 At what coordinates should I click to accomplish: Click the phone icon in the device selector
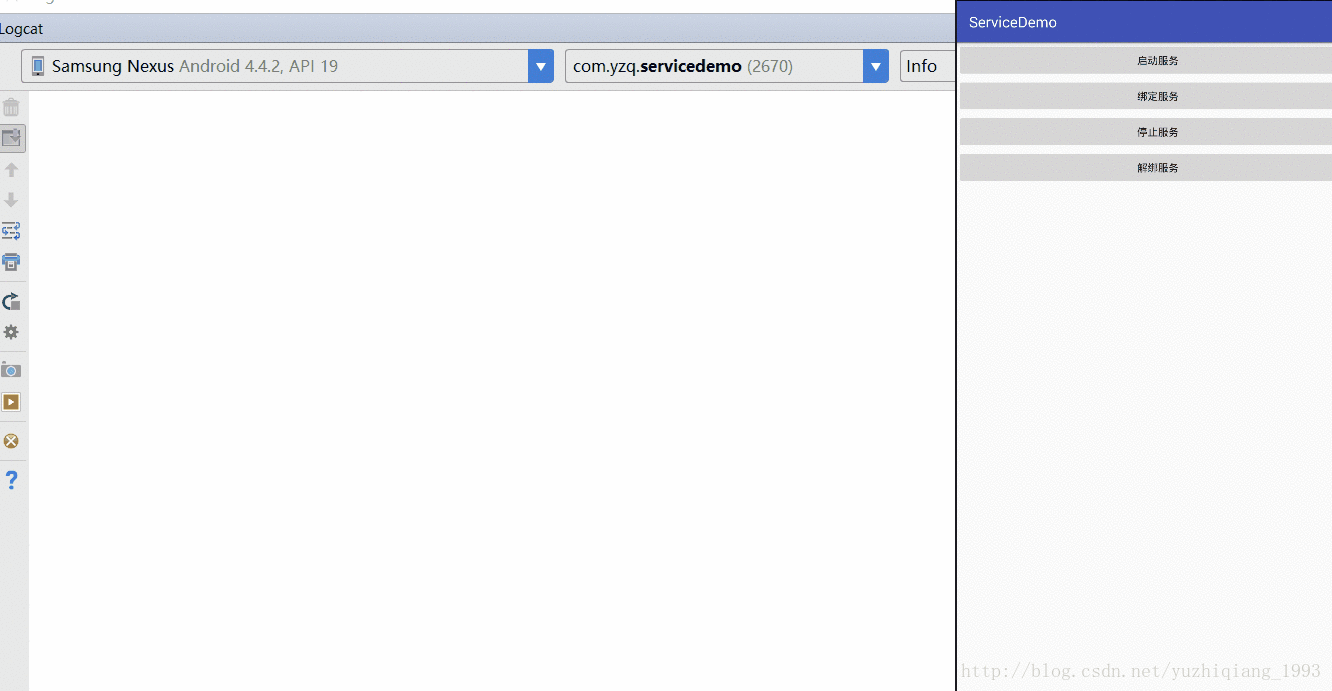[x=38, y=66]
